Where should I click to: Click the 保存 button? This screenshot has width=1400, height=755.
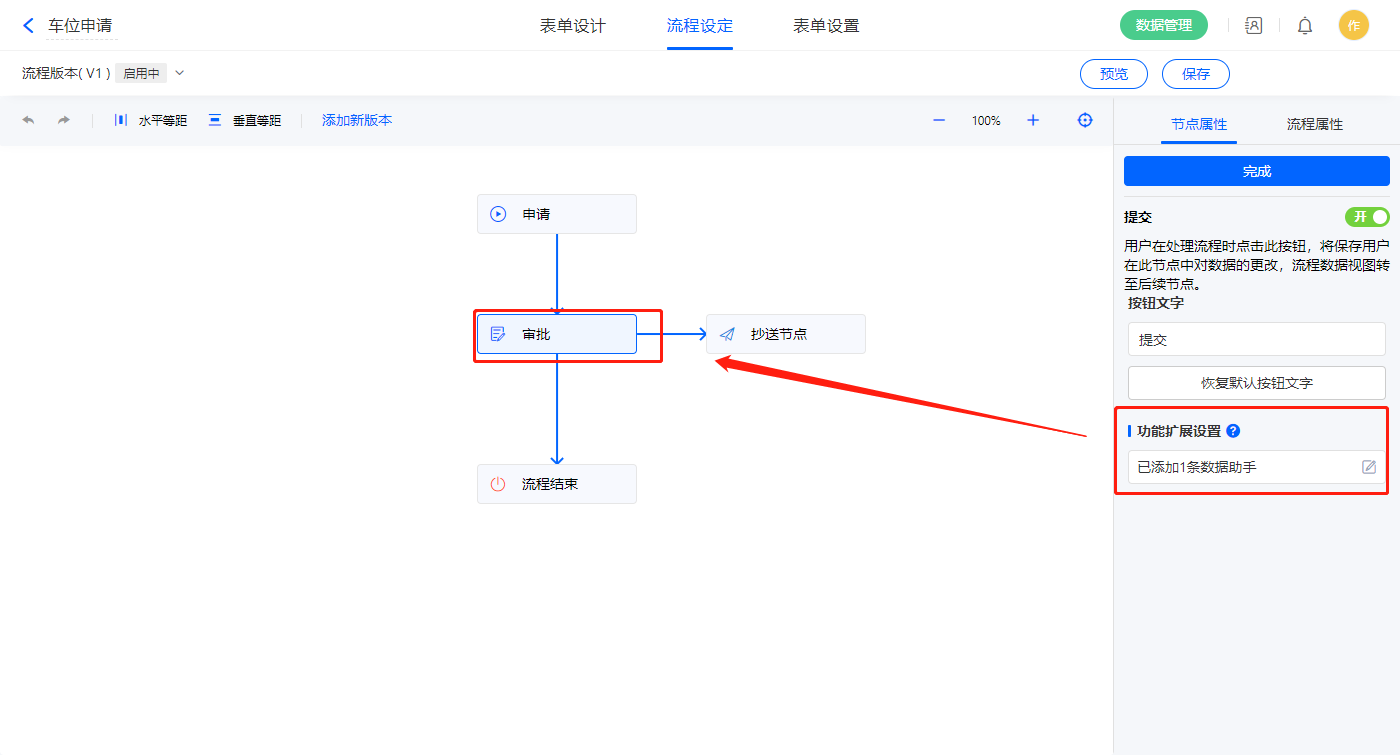(1195, 74)
